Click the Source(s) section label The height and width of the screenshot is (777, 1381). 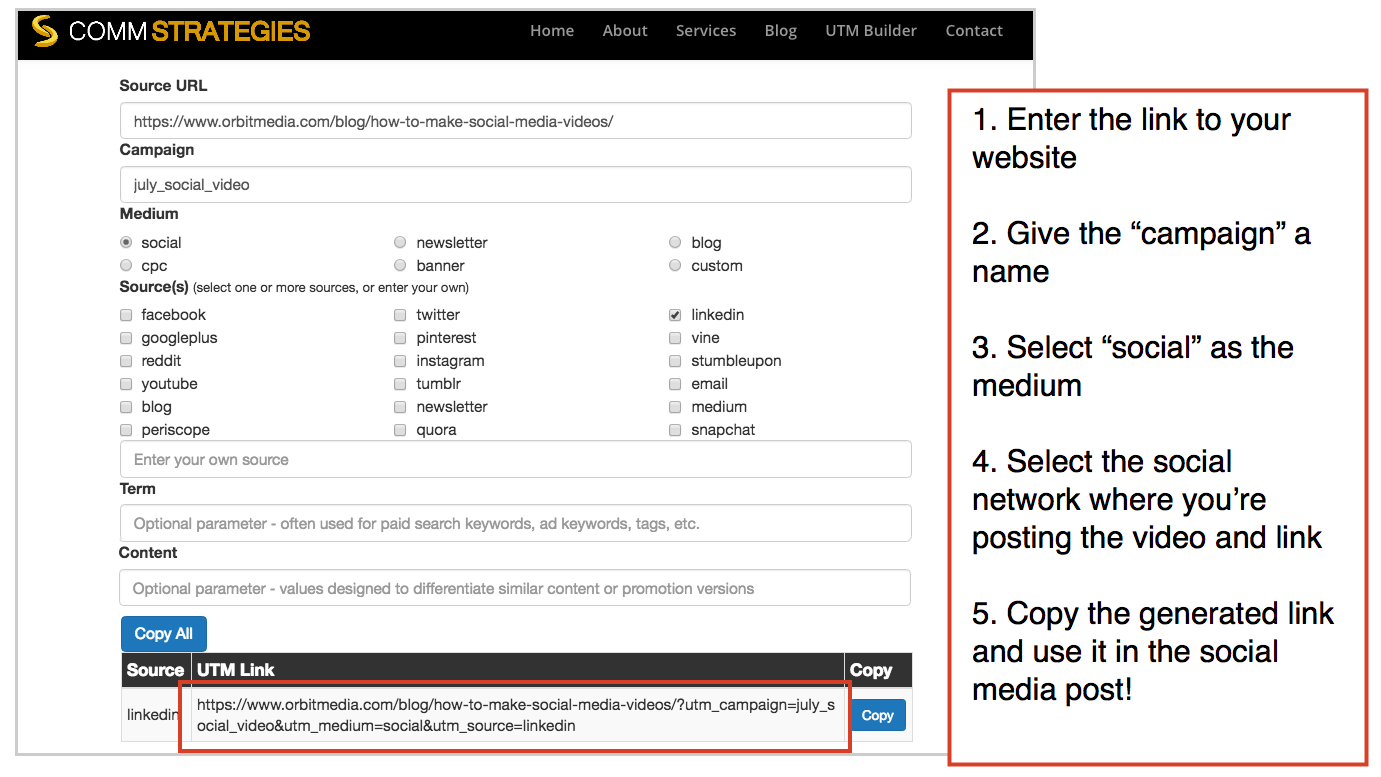pos(154,287)
